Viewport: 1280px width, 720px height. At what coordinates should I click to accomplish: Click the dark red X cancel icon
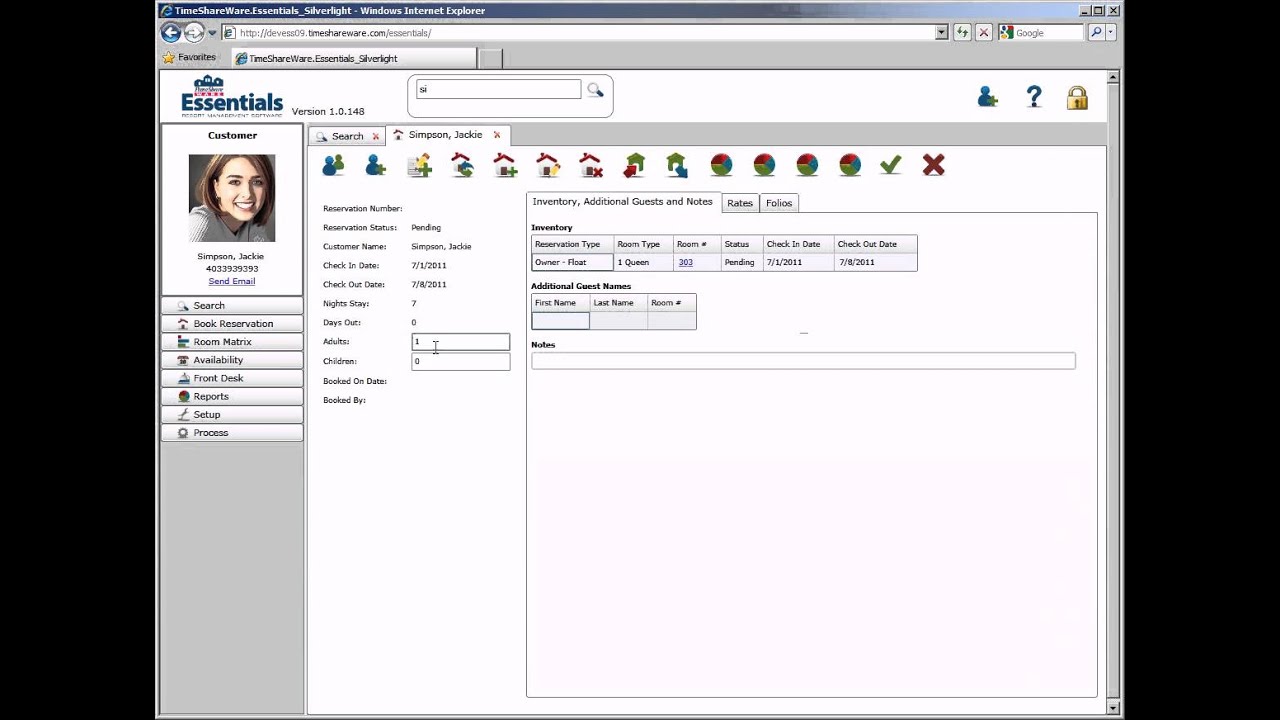point(934,165)
